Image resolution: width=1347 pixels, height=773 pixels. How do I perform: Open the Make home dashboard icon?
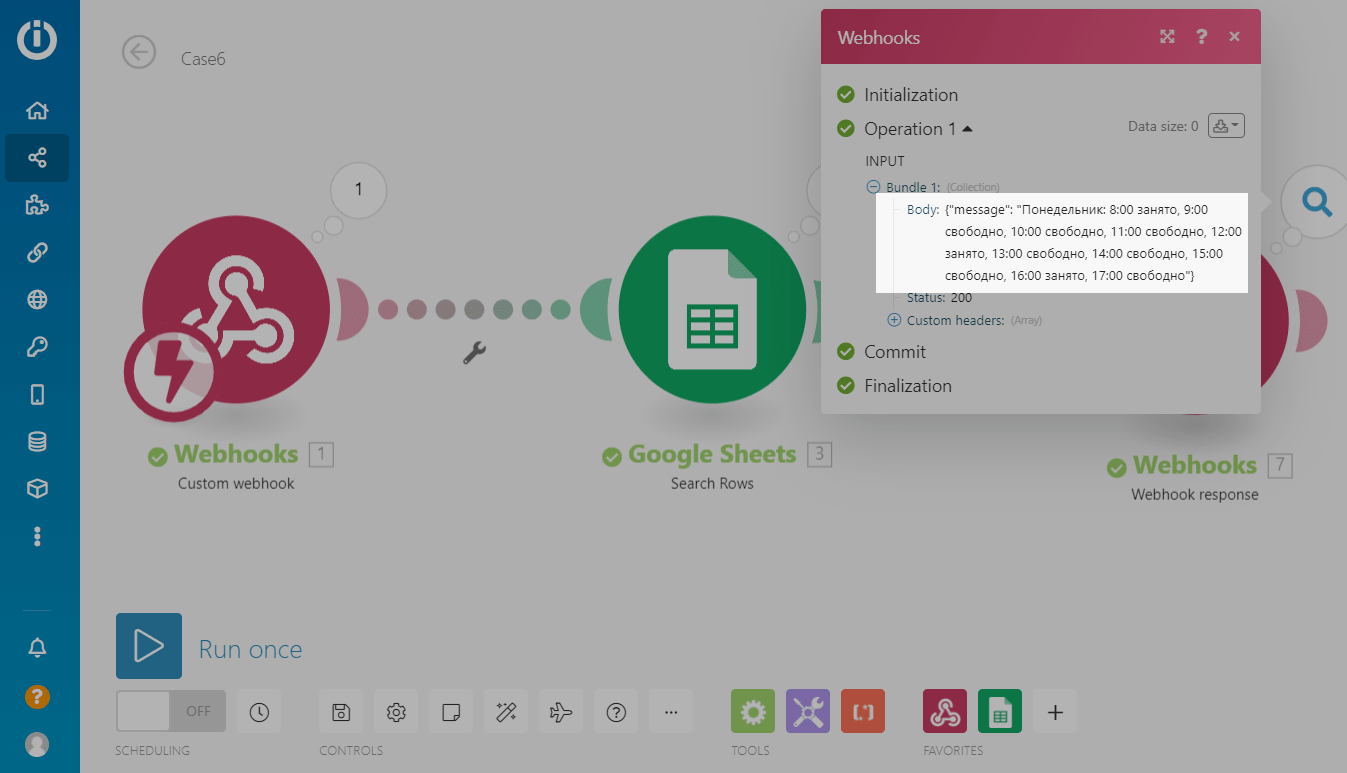[x=37, y=111]
